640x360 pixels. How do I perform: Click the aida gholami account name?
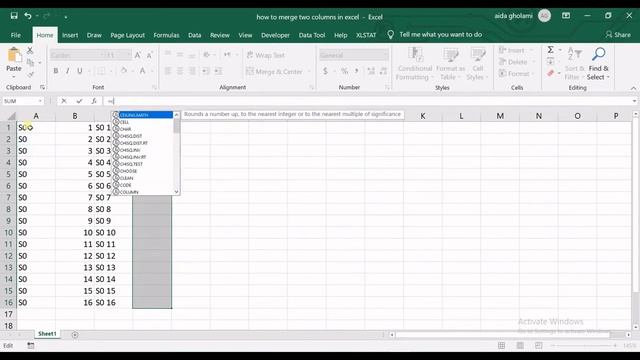click(x=513, y=16)
